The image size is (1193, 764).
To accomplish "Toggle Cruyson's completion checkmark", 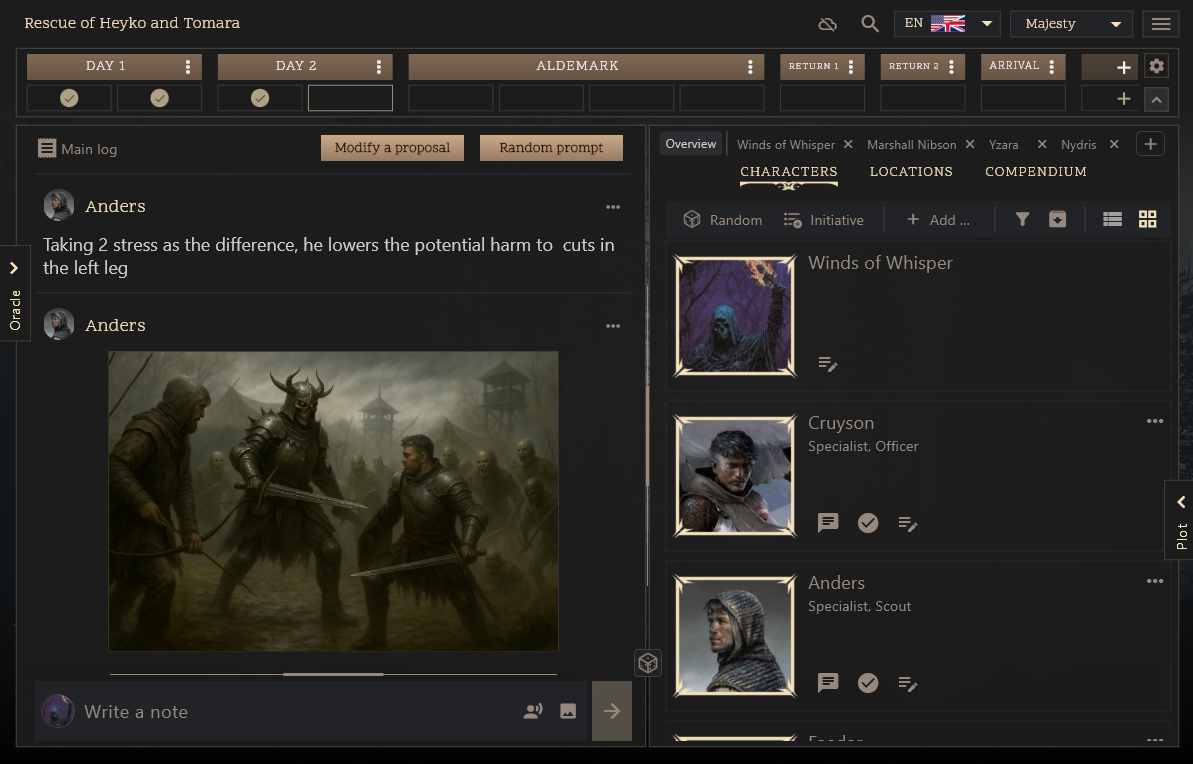I will point(867,522).
